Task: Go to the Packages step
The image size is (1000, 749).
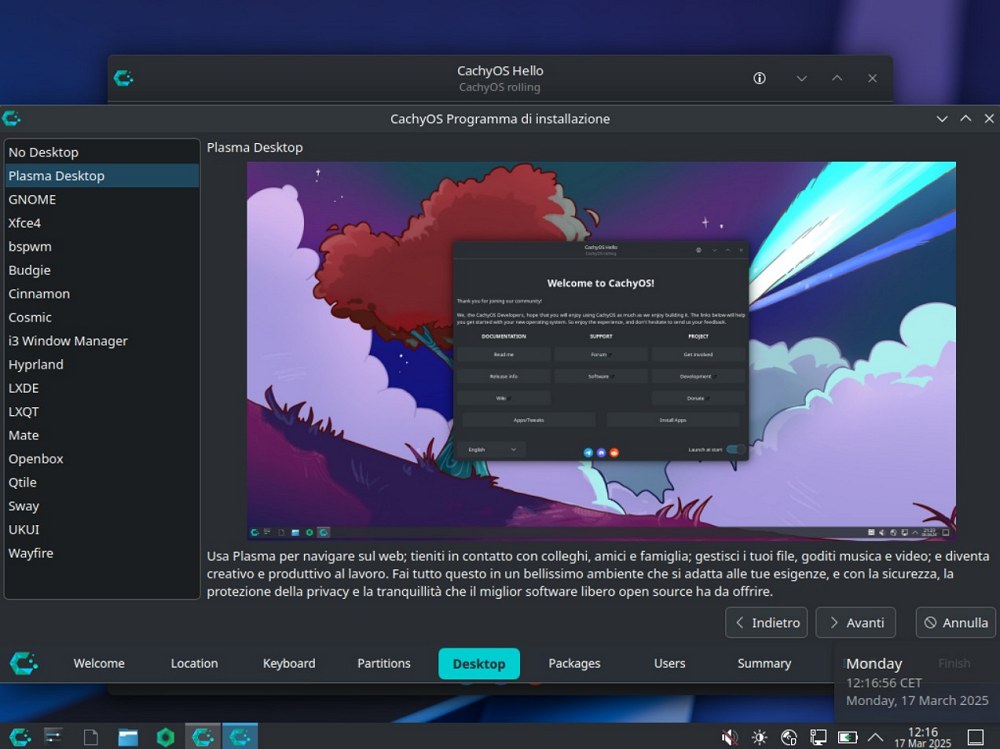Action: 574,664
